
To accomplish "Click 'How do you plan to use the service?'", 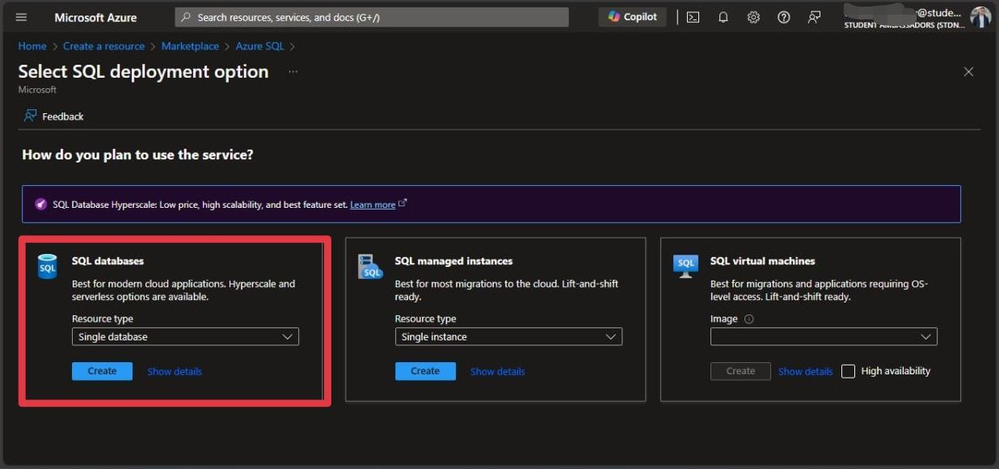I will pos(138,155).
